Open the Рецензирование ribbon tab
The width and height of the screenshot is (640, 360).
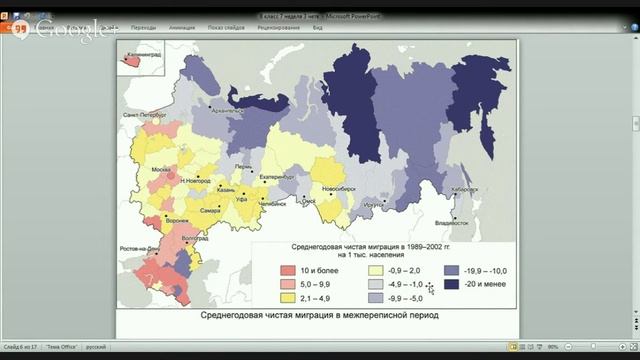278,28
